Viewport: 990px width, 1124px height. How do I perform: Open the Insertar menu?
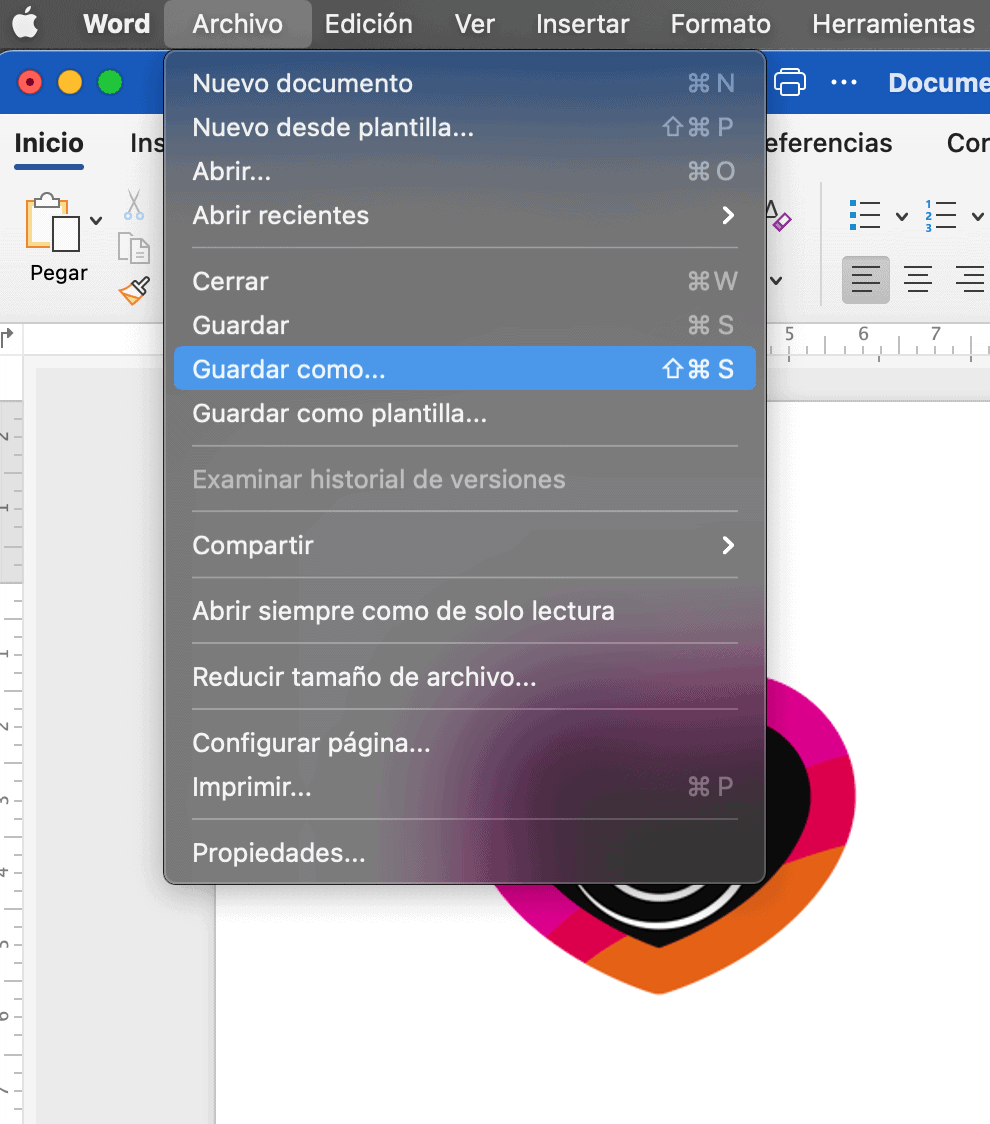[x=582, y=24]
